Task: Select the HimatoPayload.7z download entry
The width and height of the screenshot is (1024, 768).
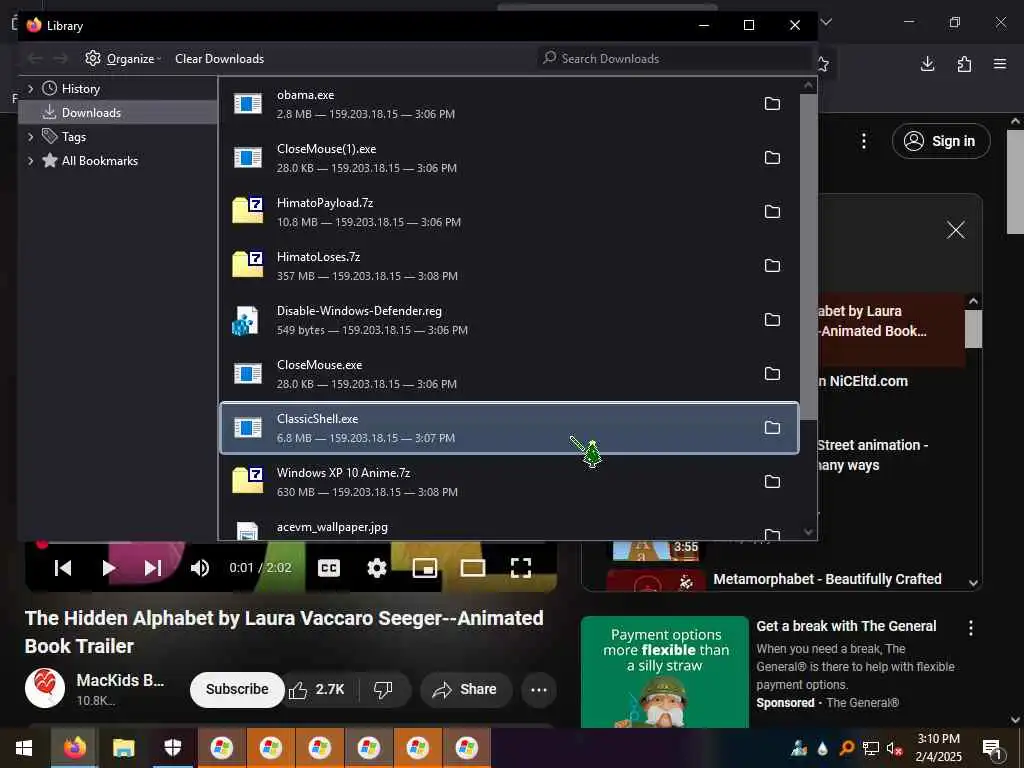Action: [x=509, y=212]
